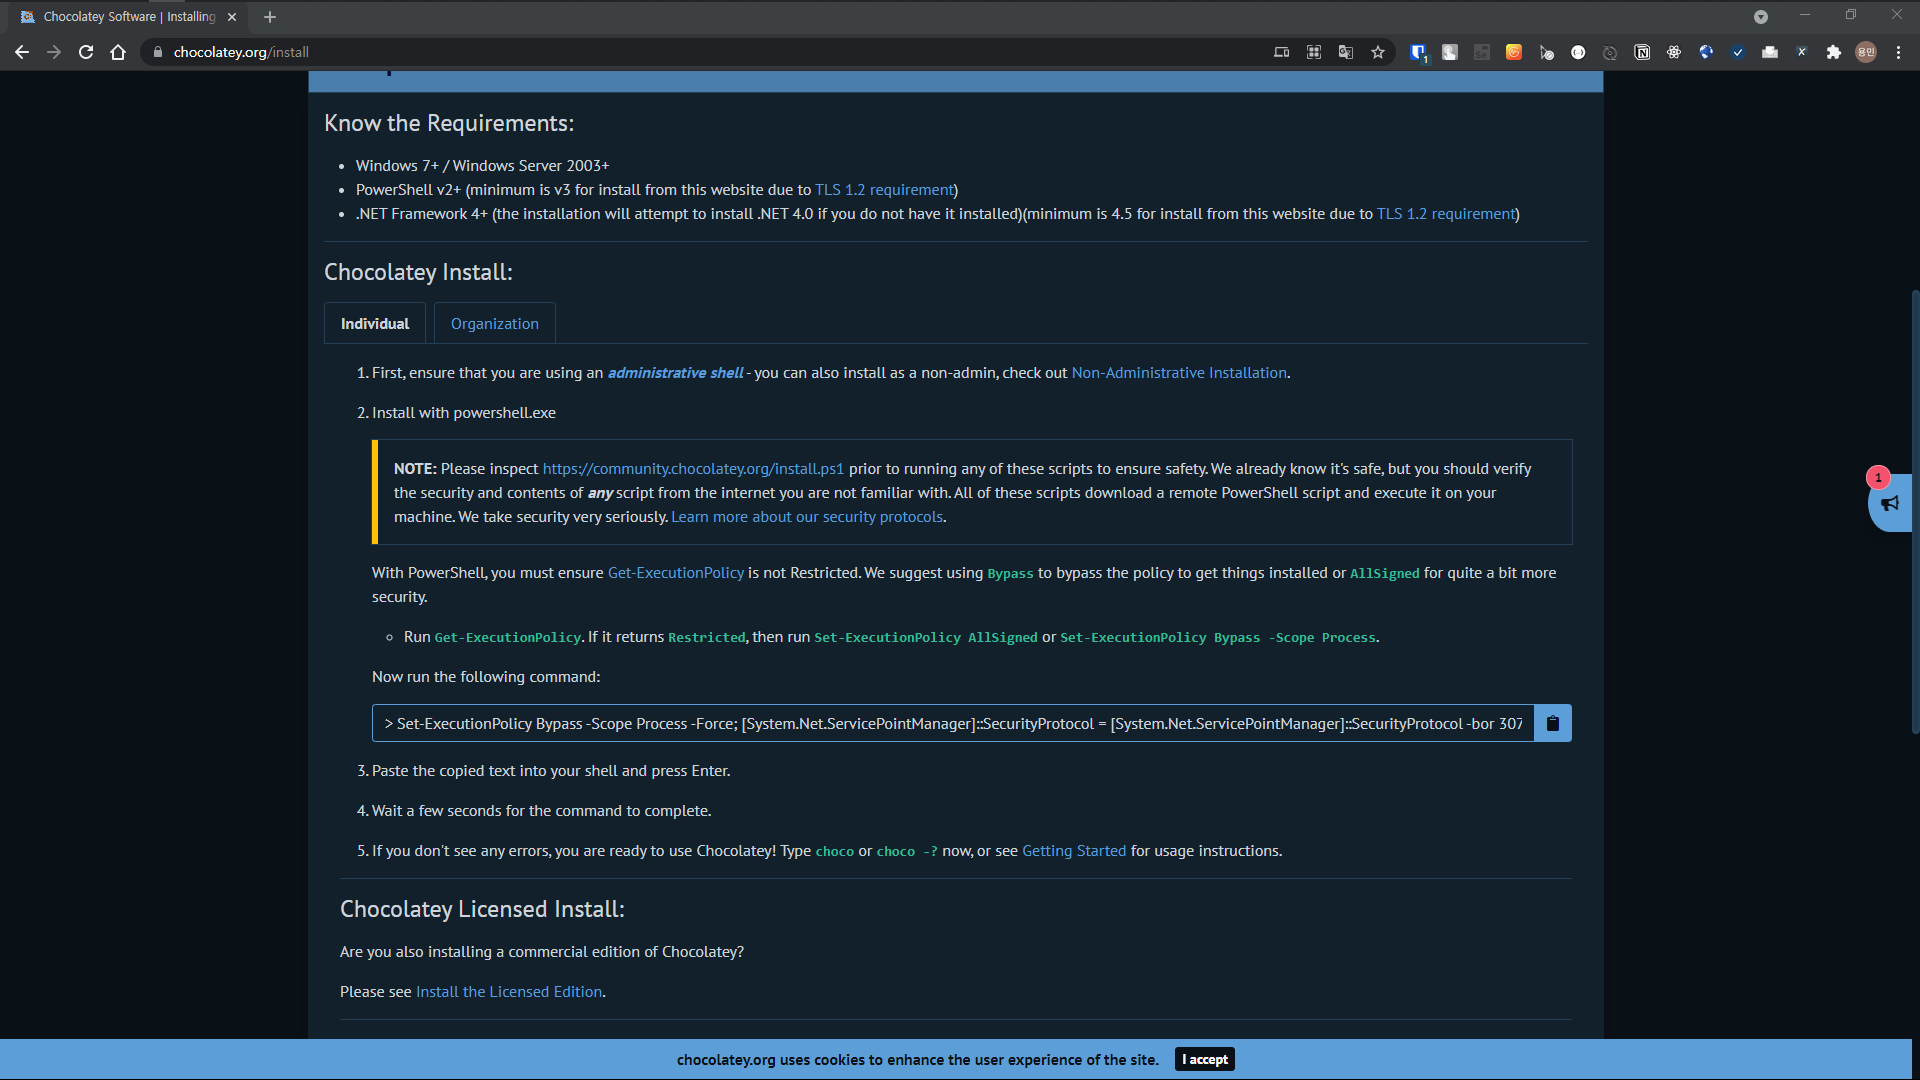The image size is (1920, 1080).
Task: Click the address bar URL
Action: coord(241,52)
